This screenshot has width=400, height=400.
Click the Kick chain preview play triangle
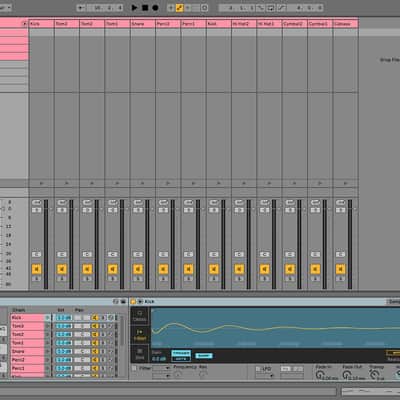(x=41, y=183)
